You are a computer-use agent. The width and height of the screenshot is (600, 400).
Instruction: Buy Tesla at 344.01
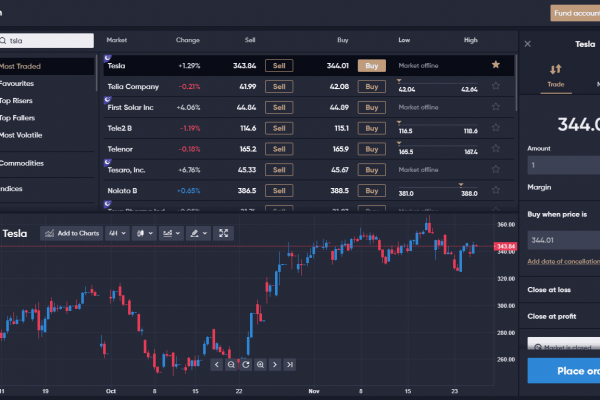point(372,65)
